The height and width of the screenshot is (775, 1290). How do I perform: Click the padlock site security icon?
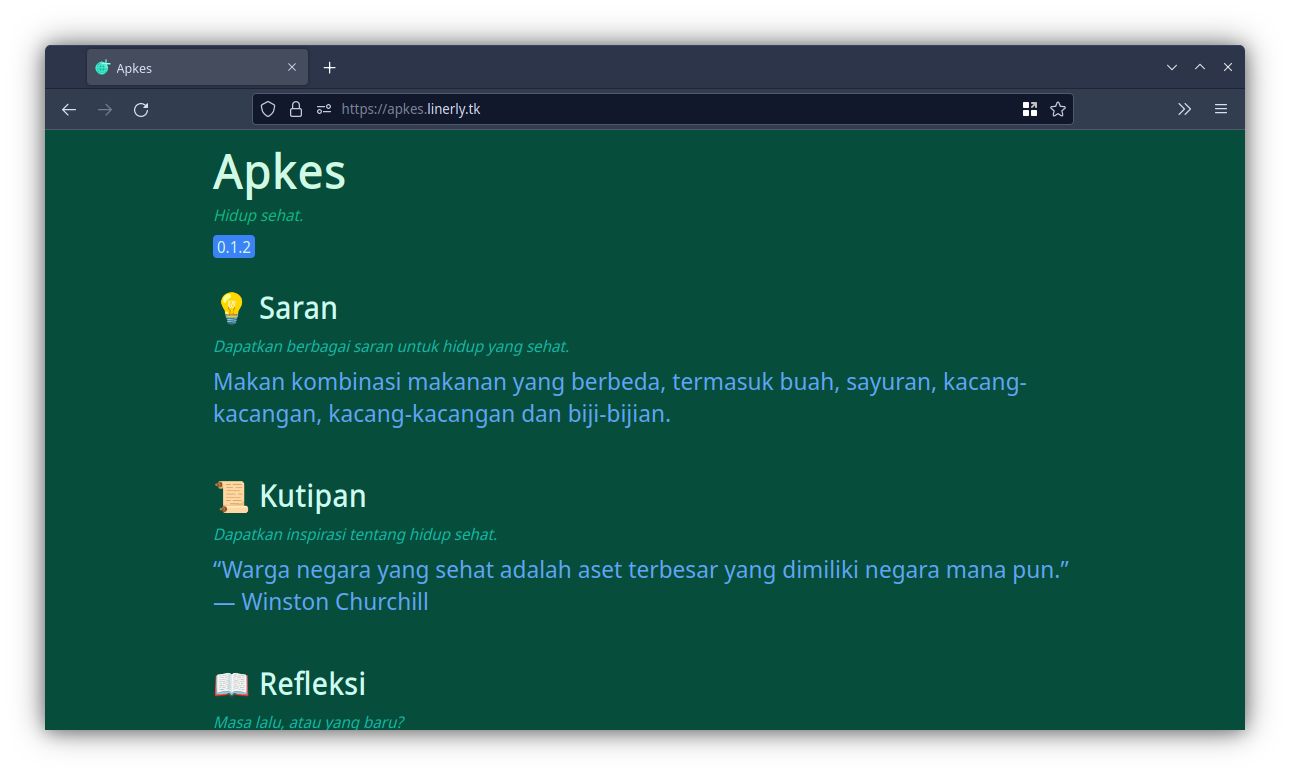coord(296,109)
